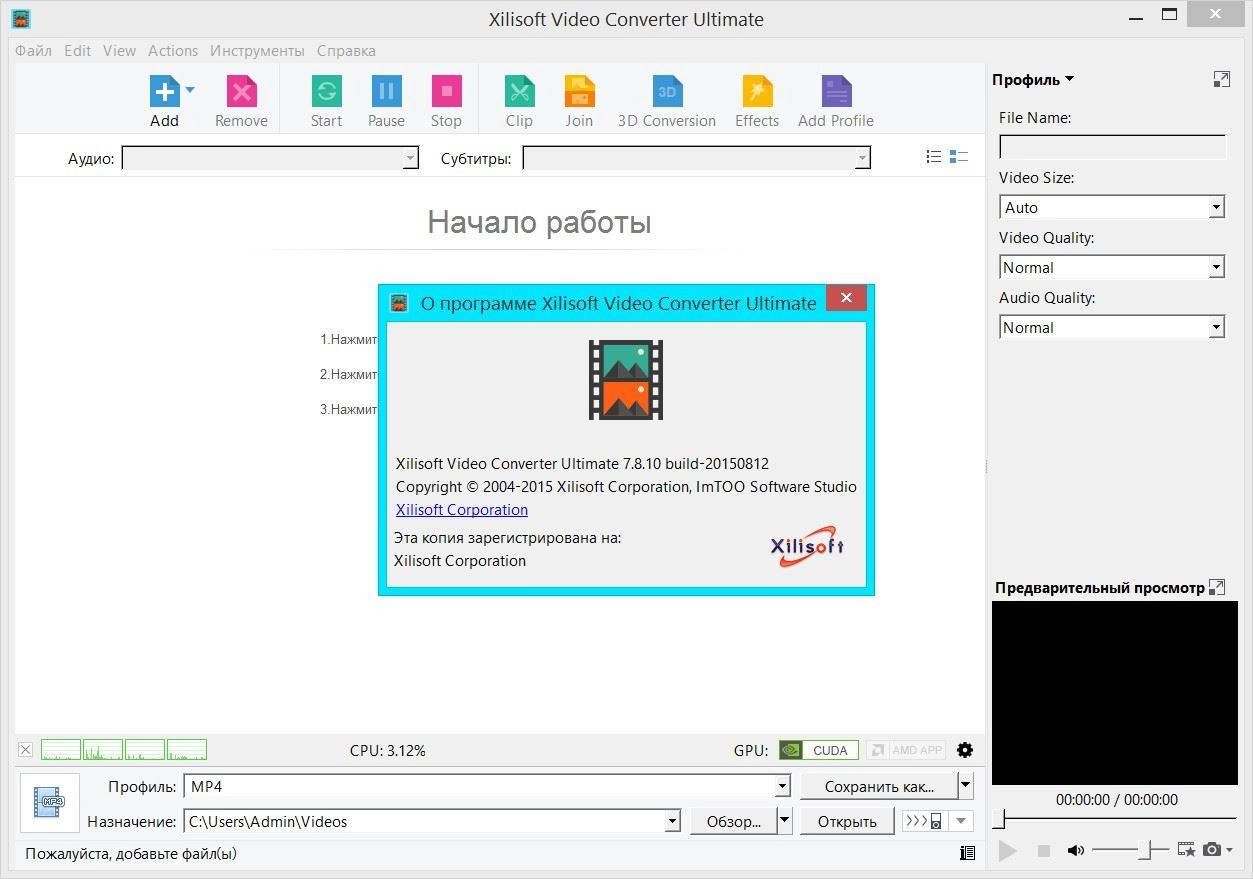Viewport: 1253px width, 879px height.
Task: Open the Справка menu
Action: point(346,51)
